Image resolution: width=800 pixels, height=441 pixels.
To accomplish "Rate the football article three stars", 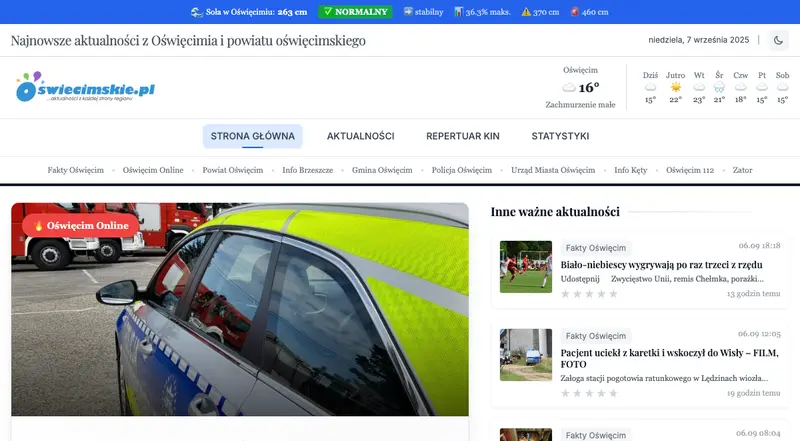I will coord(589,294).
